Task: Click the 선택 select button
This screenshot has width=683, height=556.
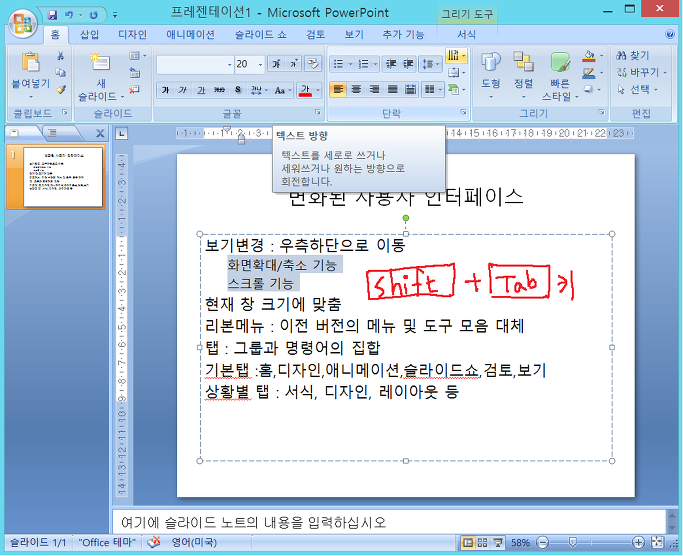Action: (637, 89)
